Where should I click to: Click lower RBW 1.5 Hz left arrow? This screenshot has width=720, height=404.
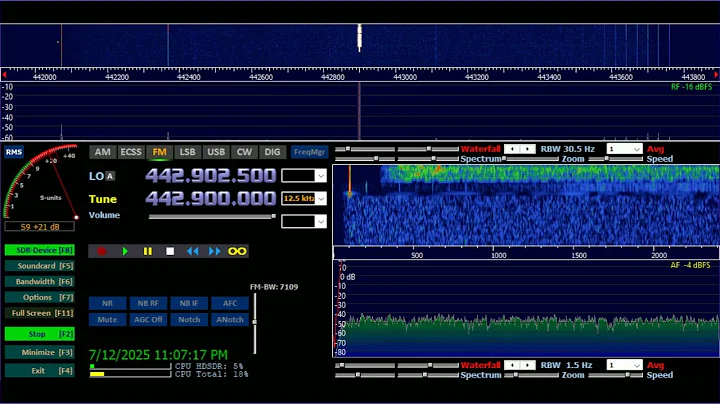pyautogui.click(x=512, y=365)
